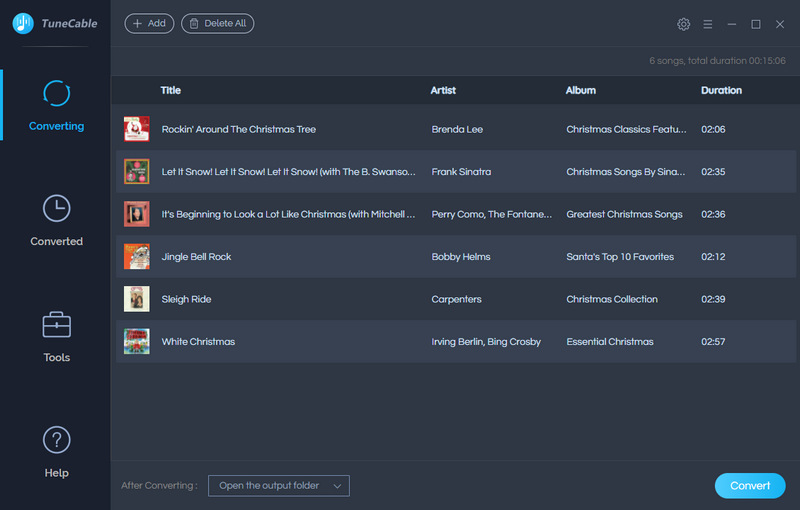Click the 6 songs total duration summary
The height and width of the screenshot is (510, 800).
pyautogui.click(x=717, y=61)
